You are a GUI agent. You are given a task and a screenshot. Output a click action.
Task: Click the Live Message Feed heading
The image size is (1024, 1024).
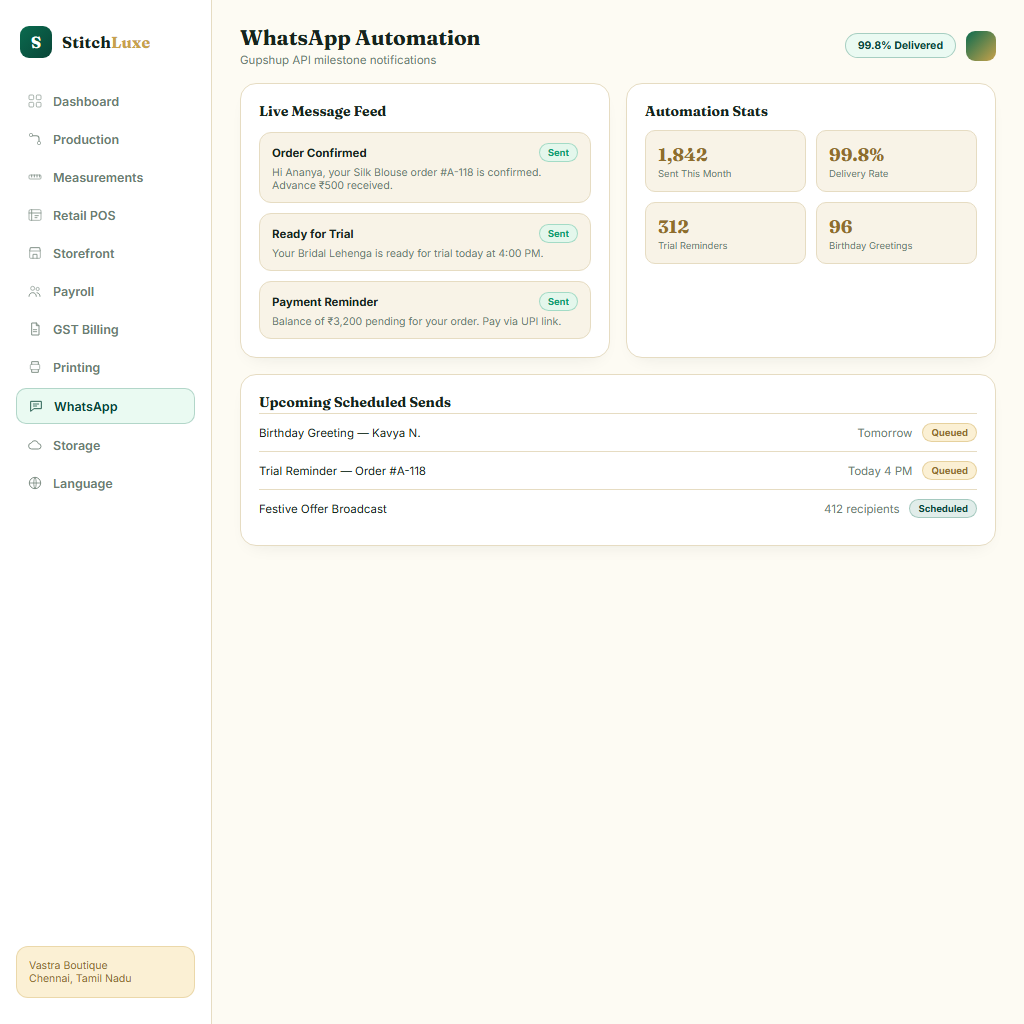pos(323,111)
